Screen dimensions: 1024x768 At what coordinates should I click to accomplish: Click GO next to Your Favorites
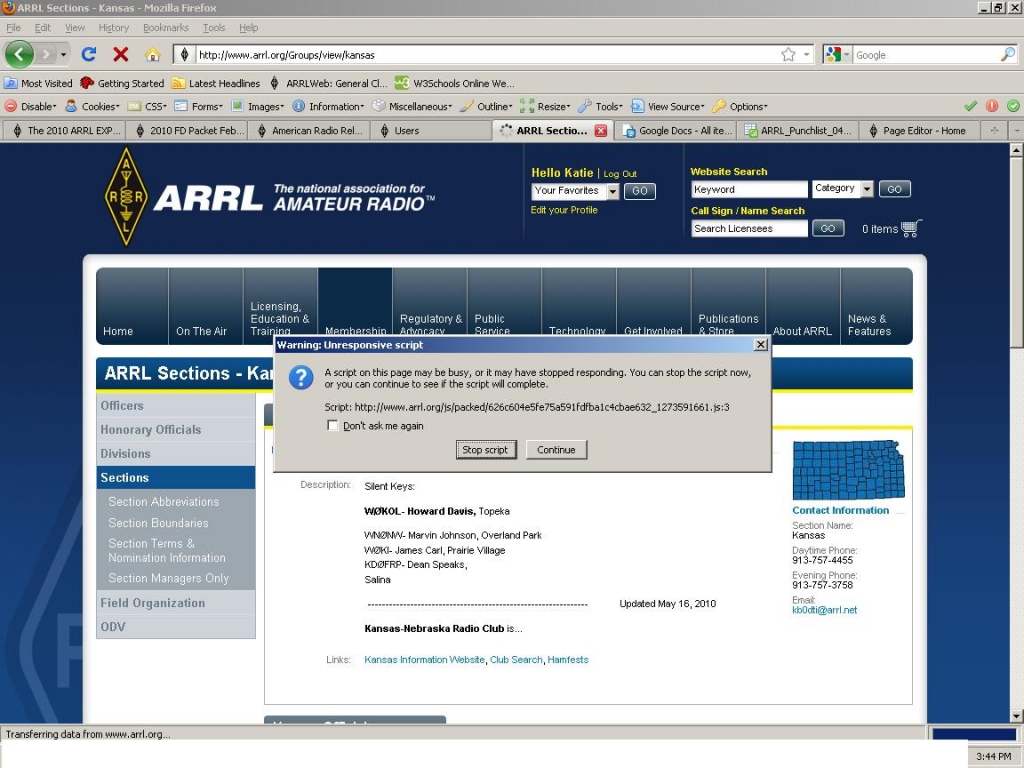[640, 191]
